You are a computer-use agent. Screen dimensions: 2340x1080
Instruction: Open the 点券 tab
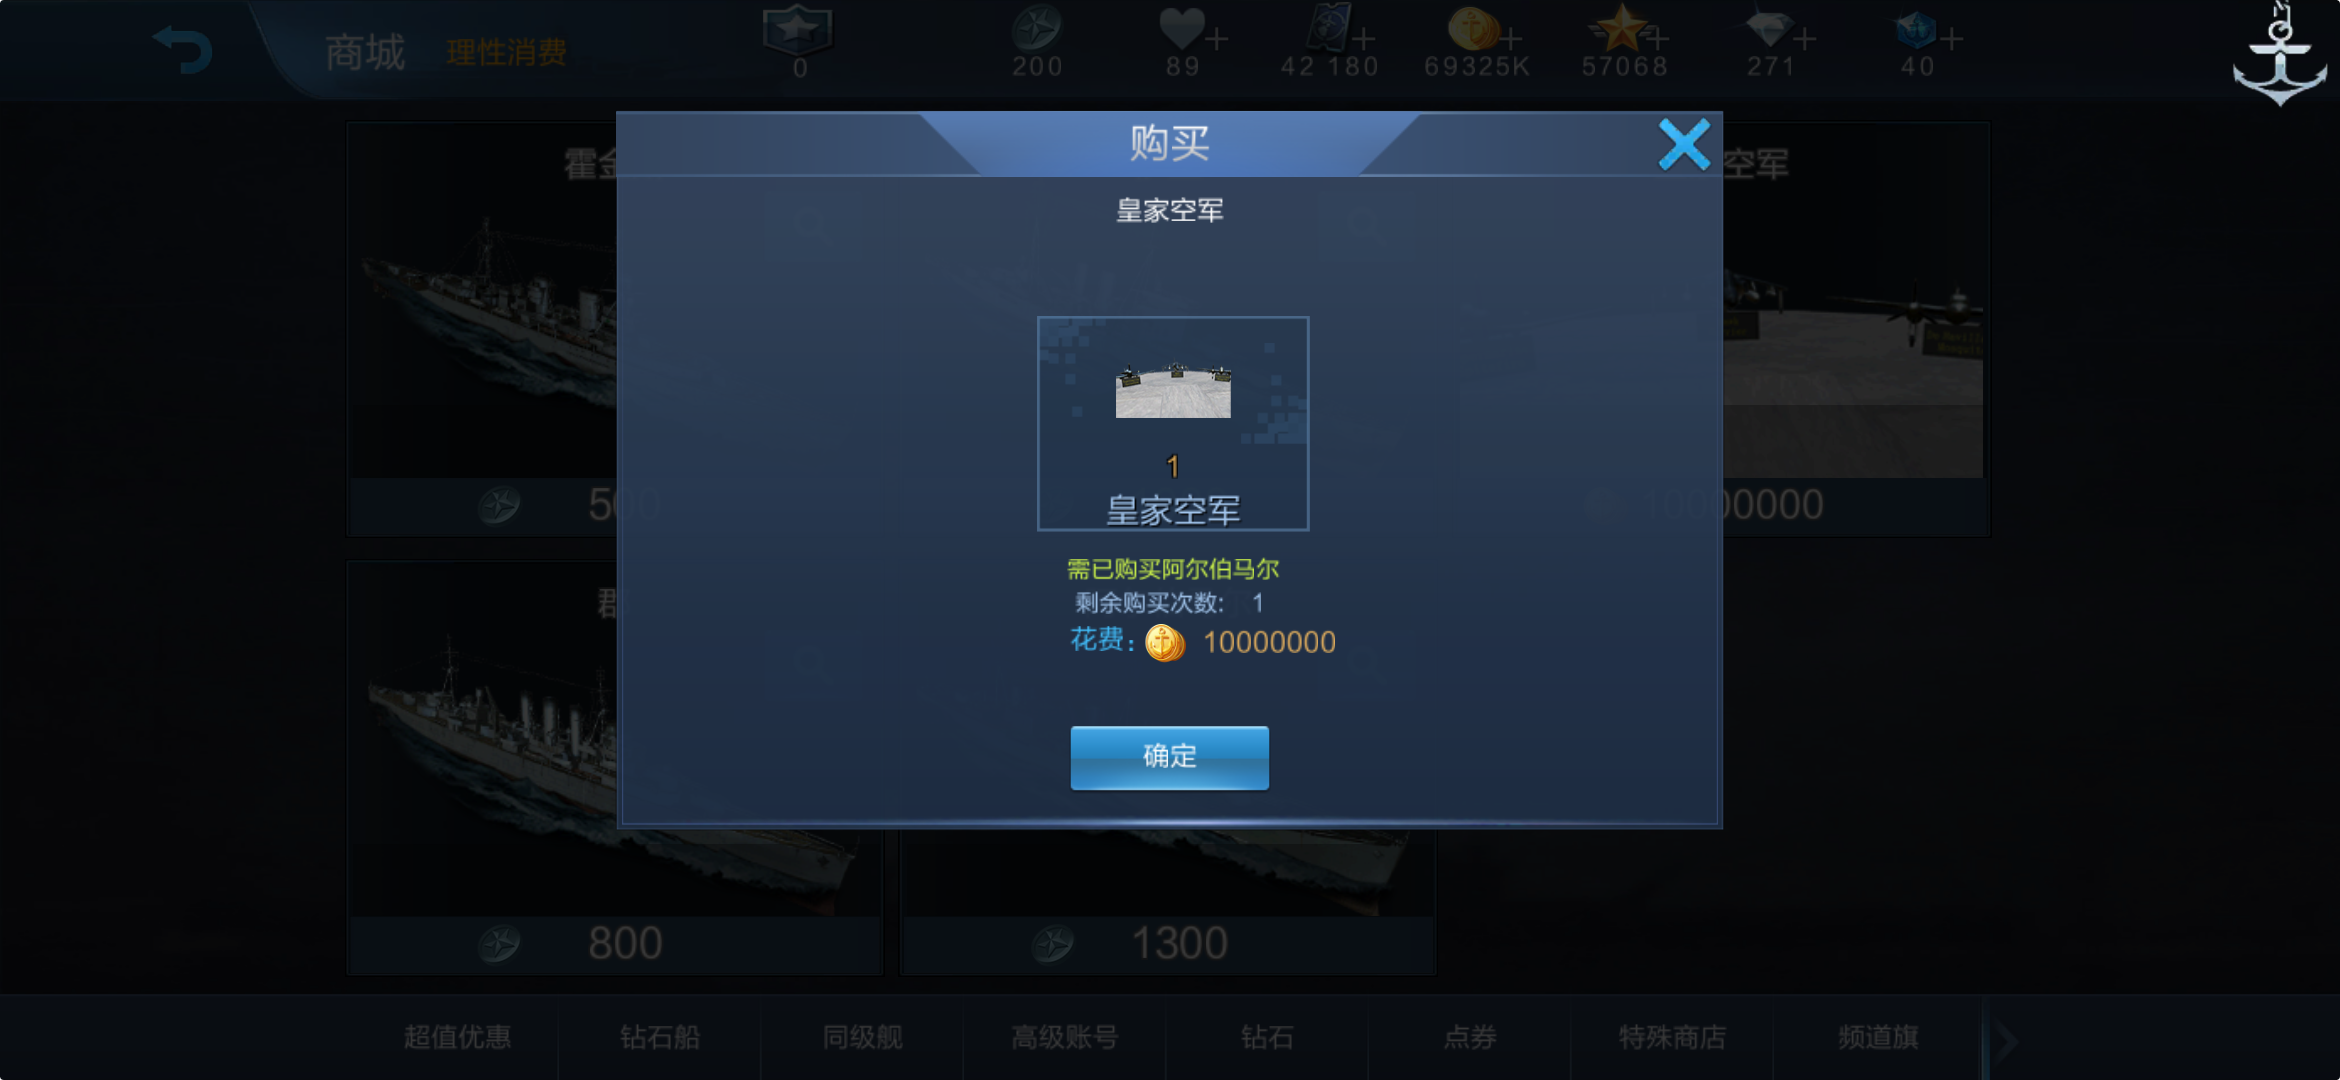[1469, 1037]
